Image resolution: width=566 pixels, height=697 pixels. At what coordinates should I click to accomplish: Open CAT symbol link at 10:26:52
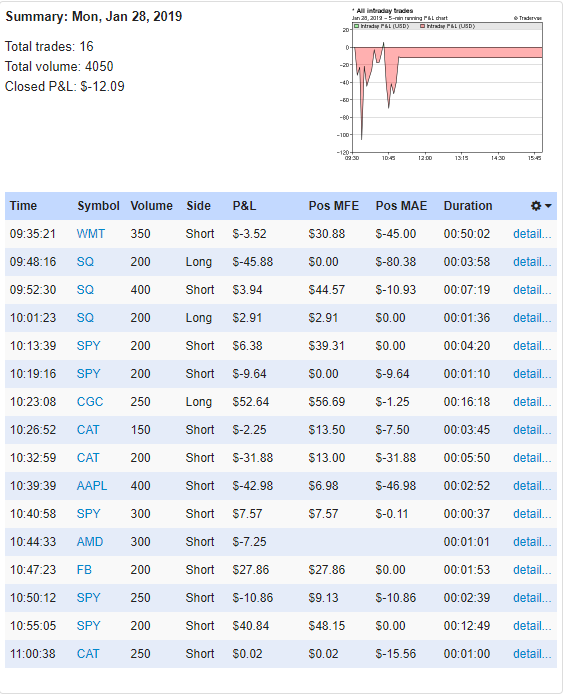click(x=88, y=430)
